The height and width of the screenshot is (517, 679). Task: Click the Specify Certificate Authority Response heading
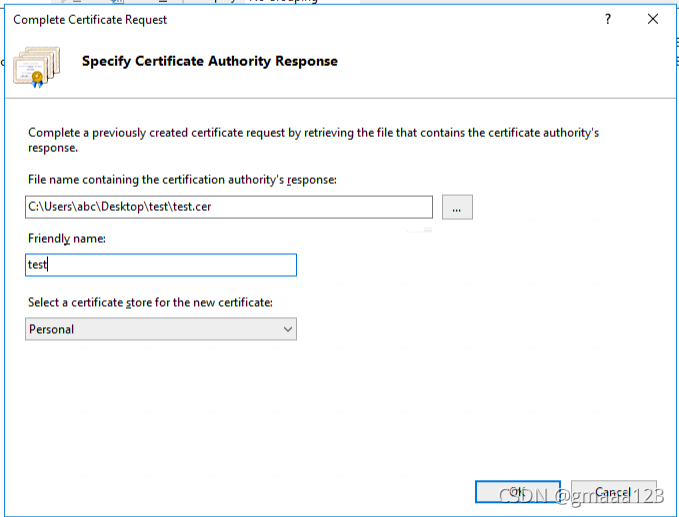point(210,61)
